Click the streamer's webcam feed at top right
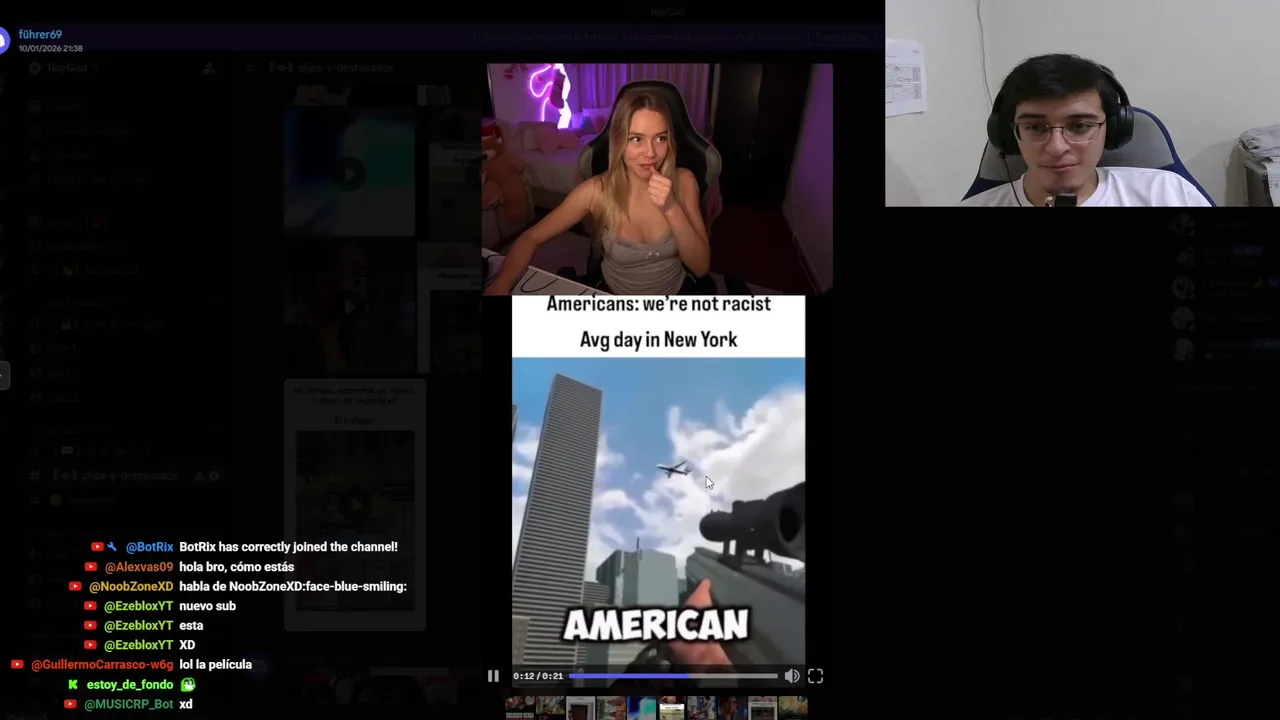The image size is (1280, 720). coord(1082,103)
